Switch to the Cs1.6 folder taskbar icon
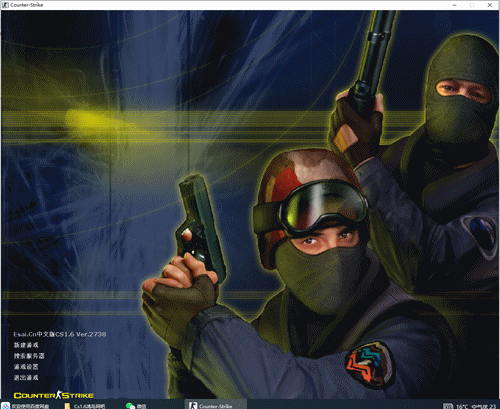The height and width of the screenshot is (409, 500). click(67, 406)
